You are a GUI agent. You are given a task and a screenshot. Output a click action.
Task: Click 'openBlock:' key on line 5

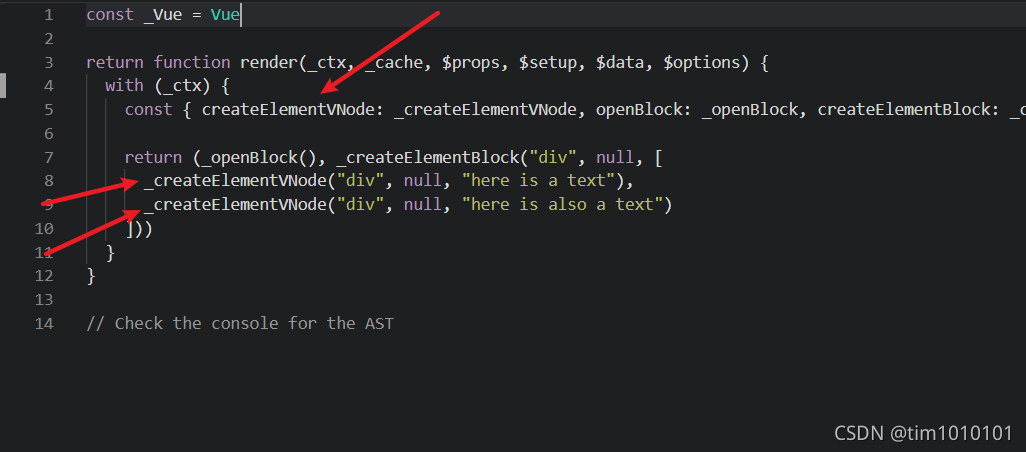[644, 110]
